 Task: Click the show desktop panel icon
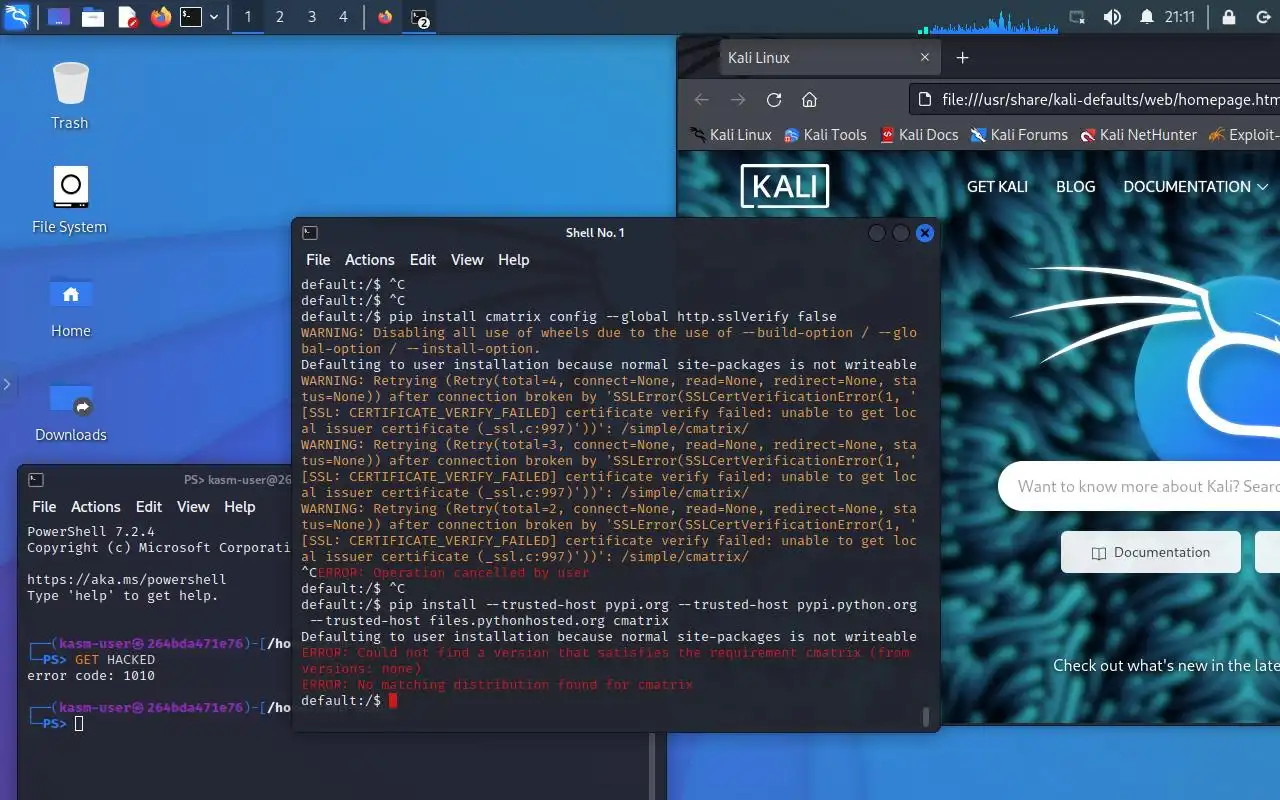tap(59, 17)
